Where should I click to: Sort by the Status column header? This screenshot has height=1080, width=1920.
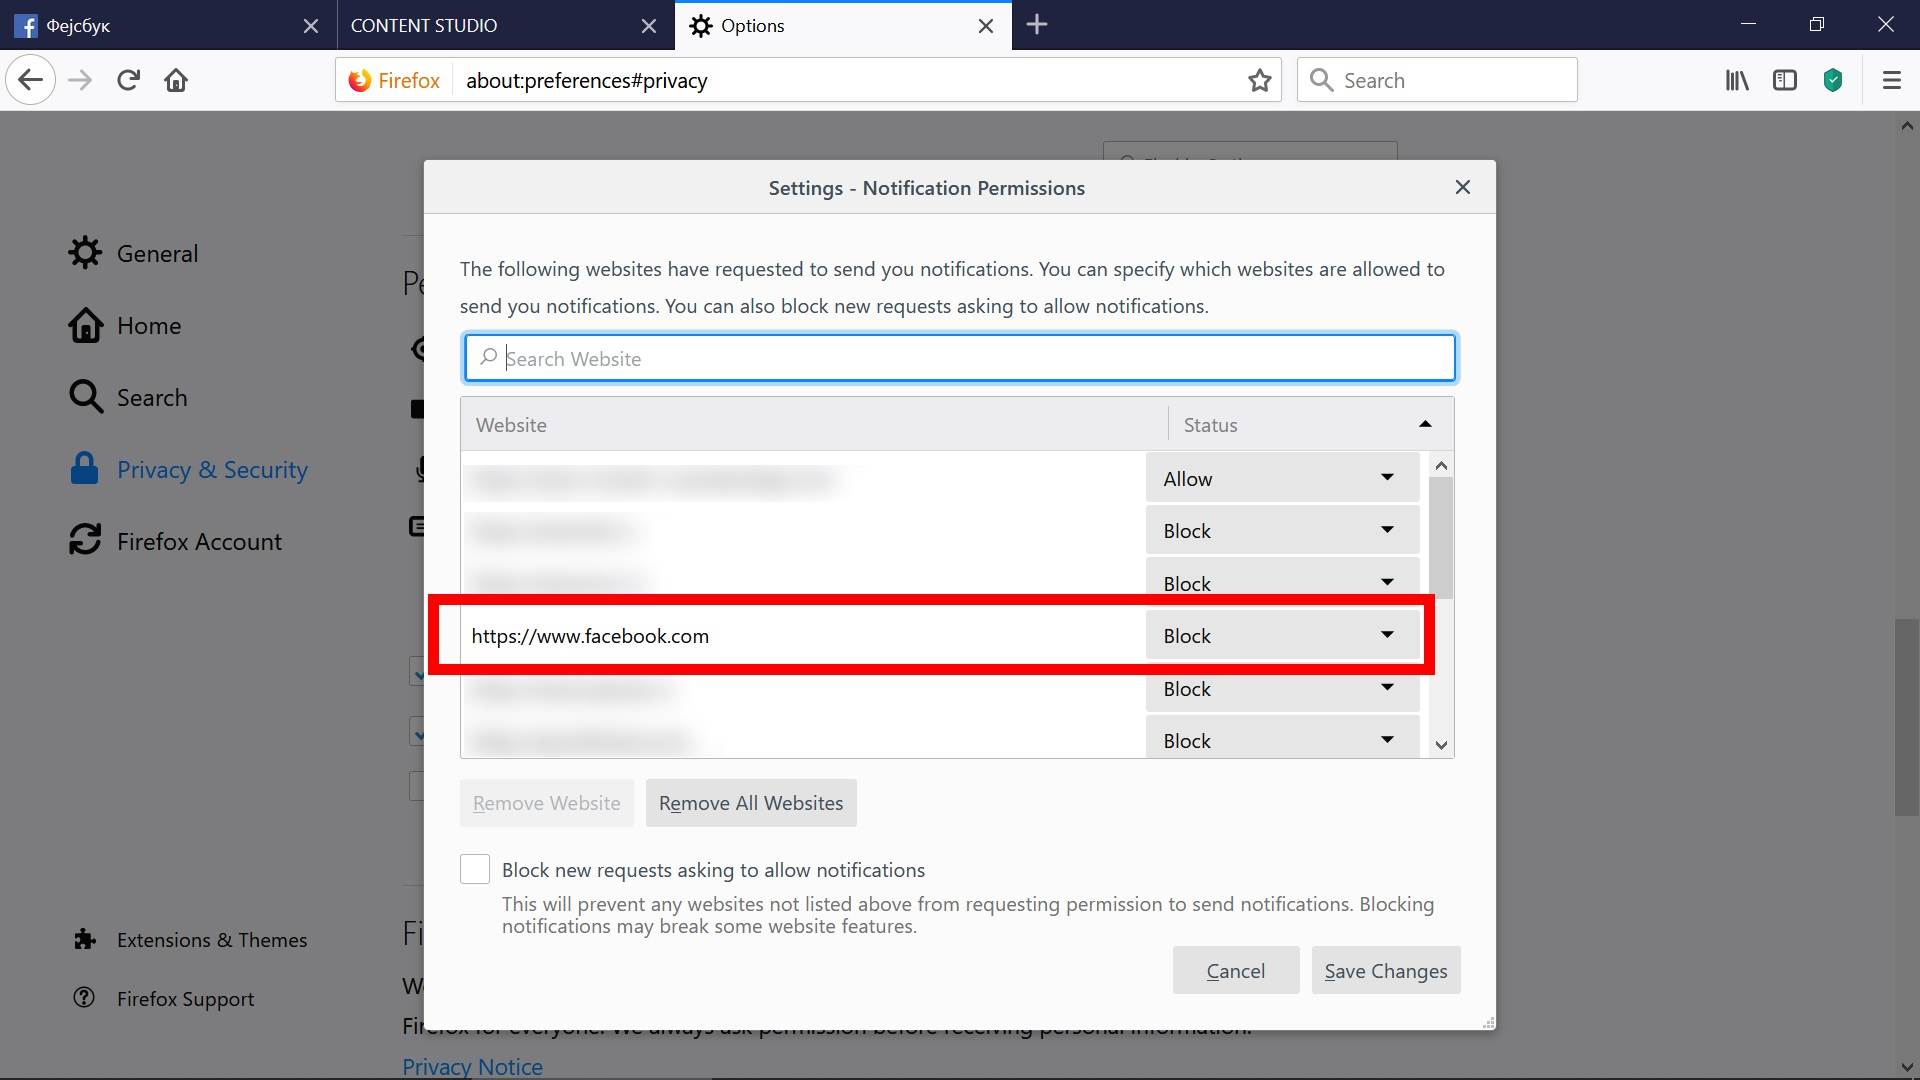(1308, 425)
